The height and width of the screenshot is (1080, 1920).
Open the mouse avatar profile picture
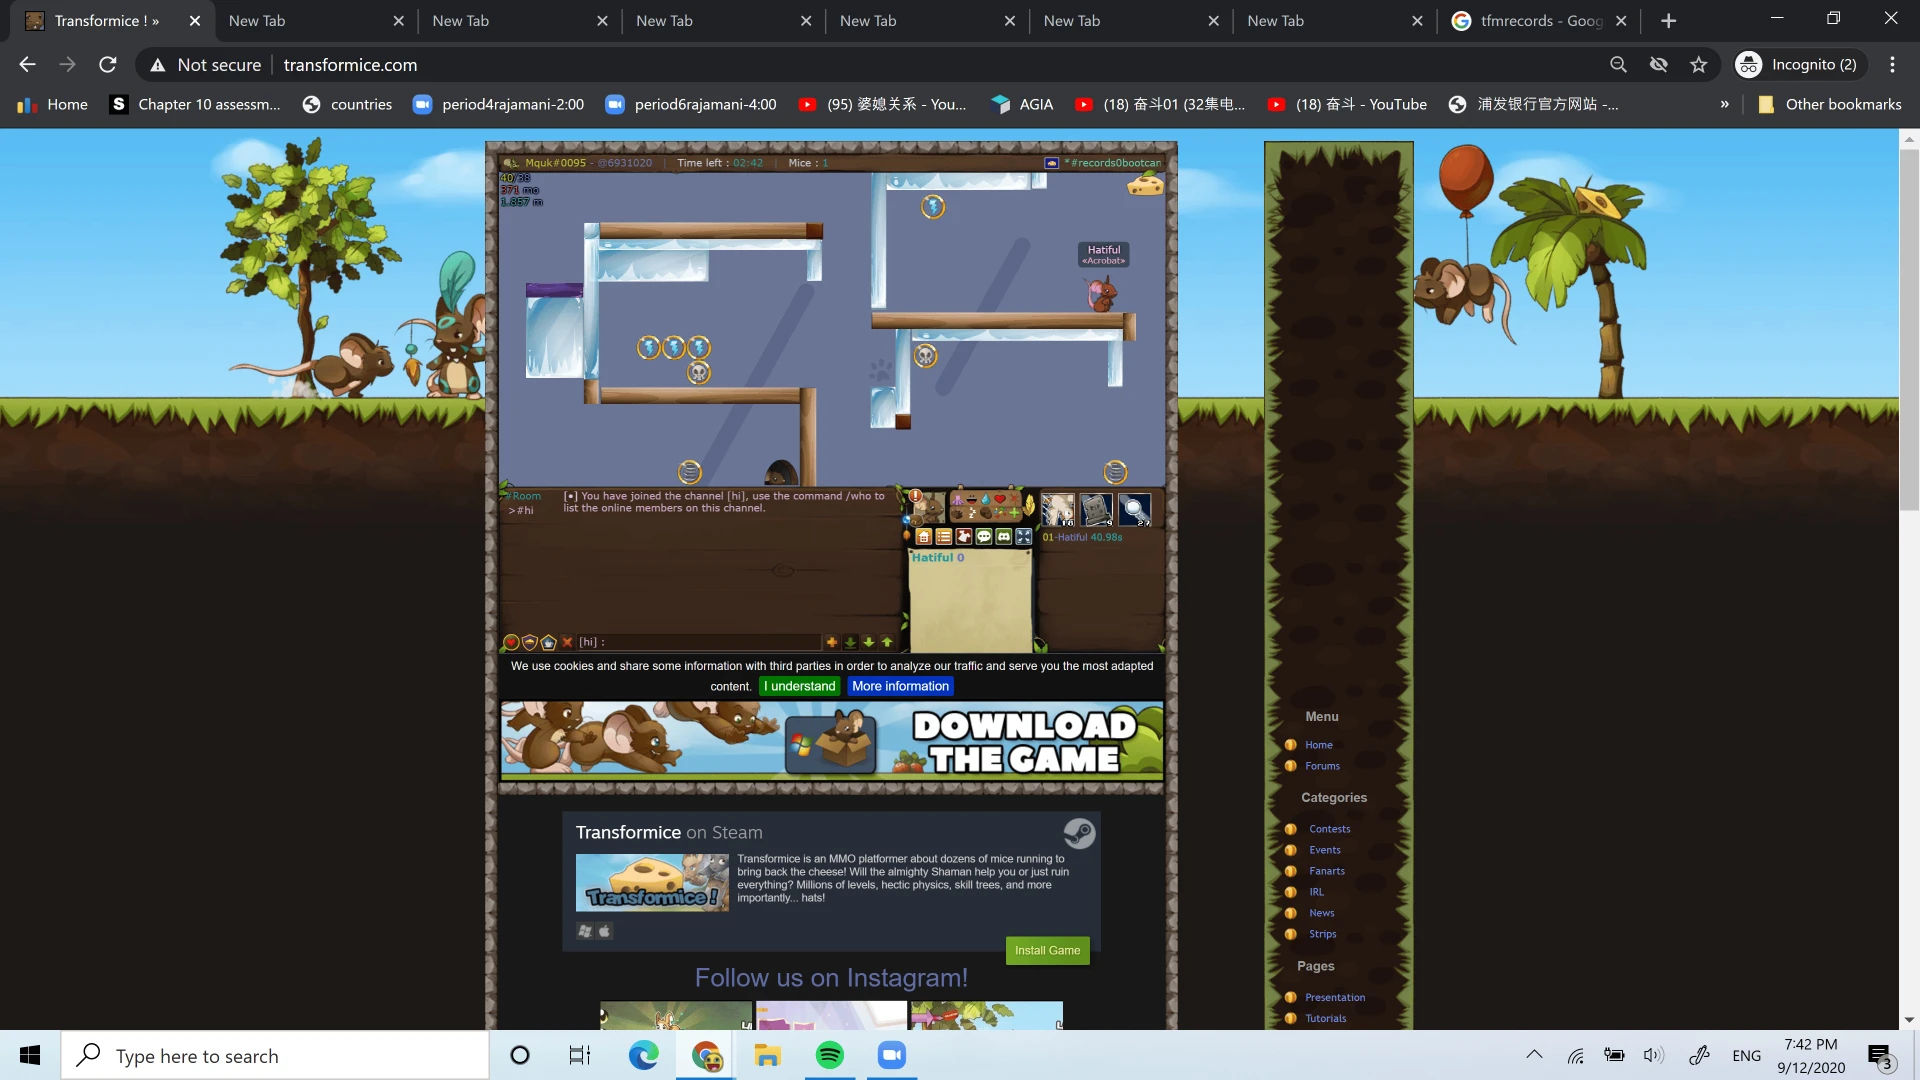(x=928, y=508)
